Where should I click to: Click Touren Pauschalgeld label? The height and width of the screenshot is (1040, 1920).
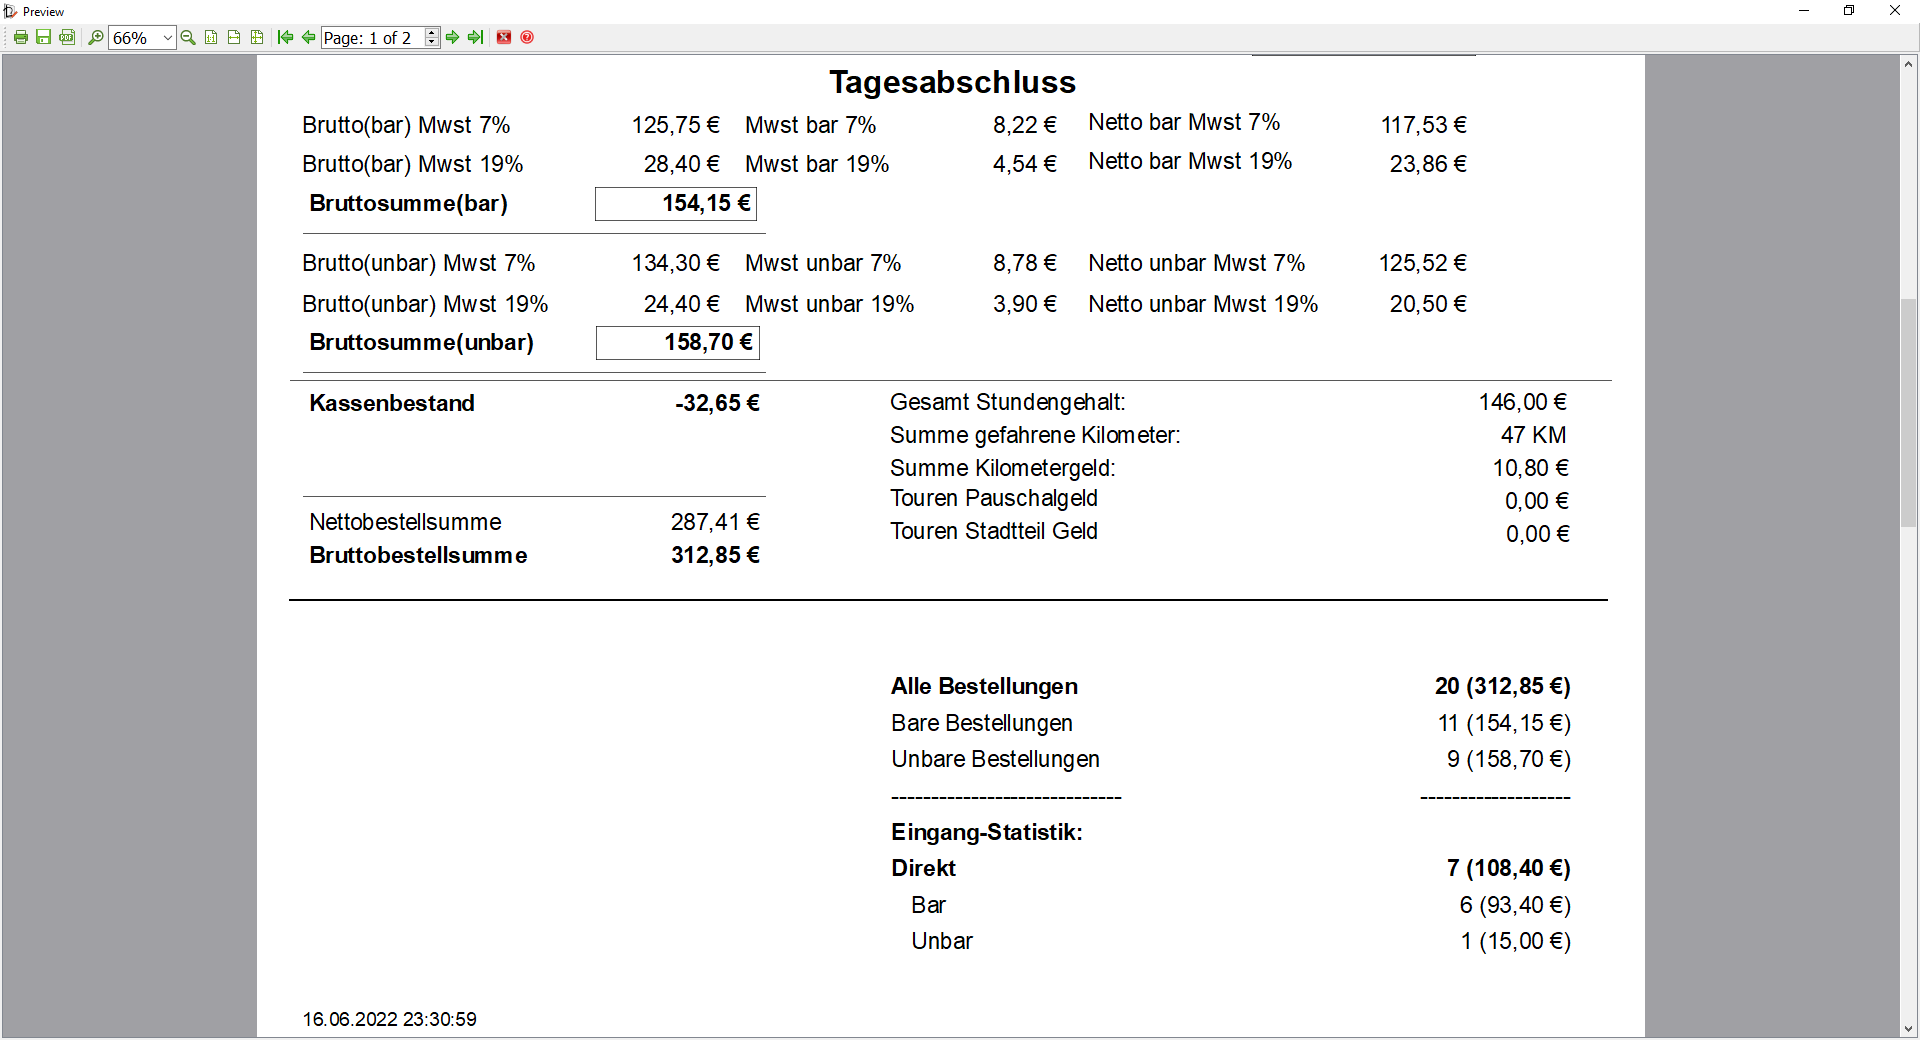[x=994, y=498]
